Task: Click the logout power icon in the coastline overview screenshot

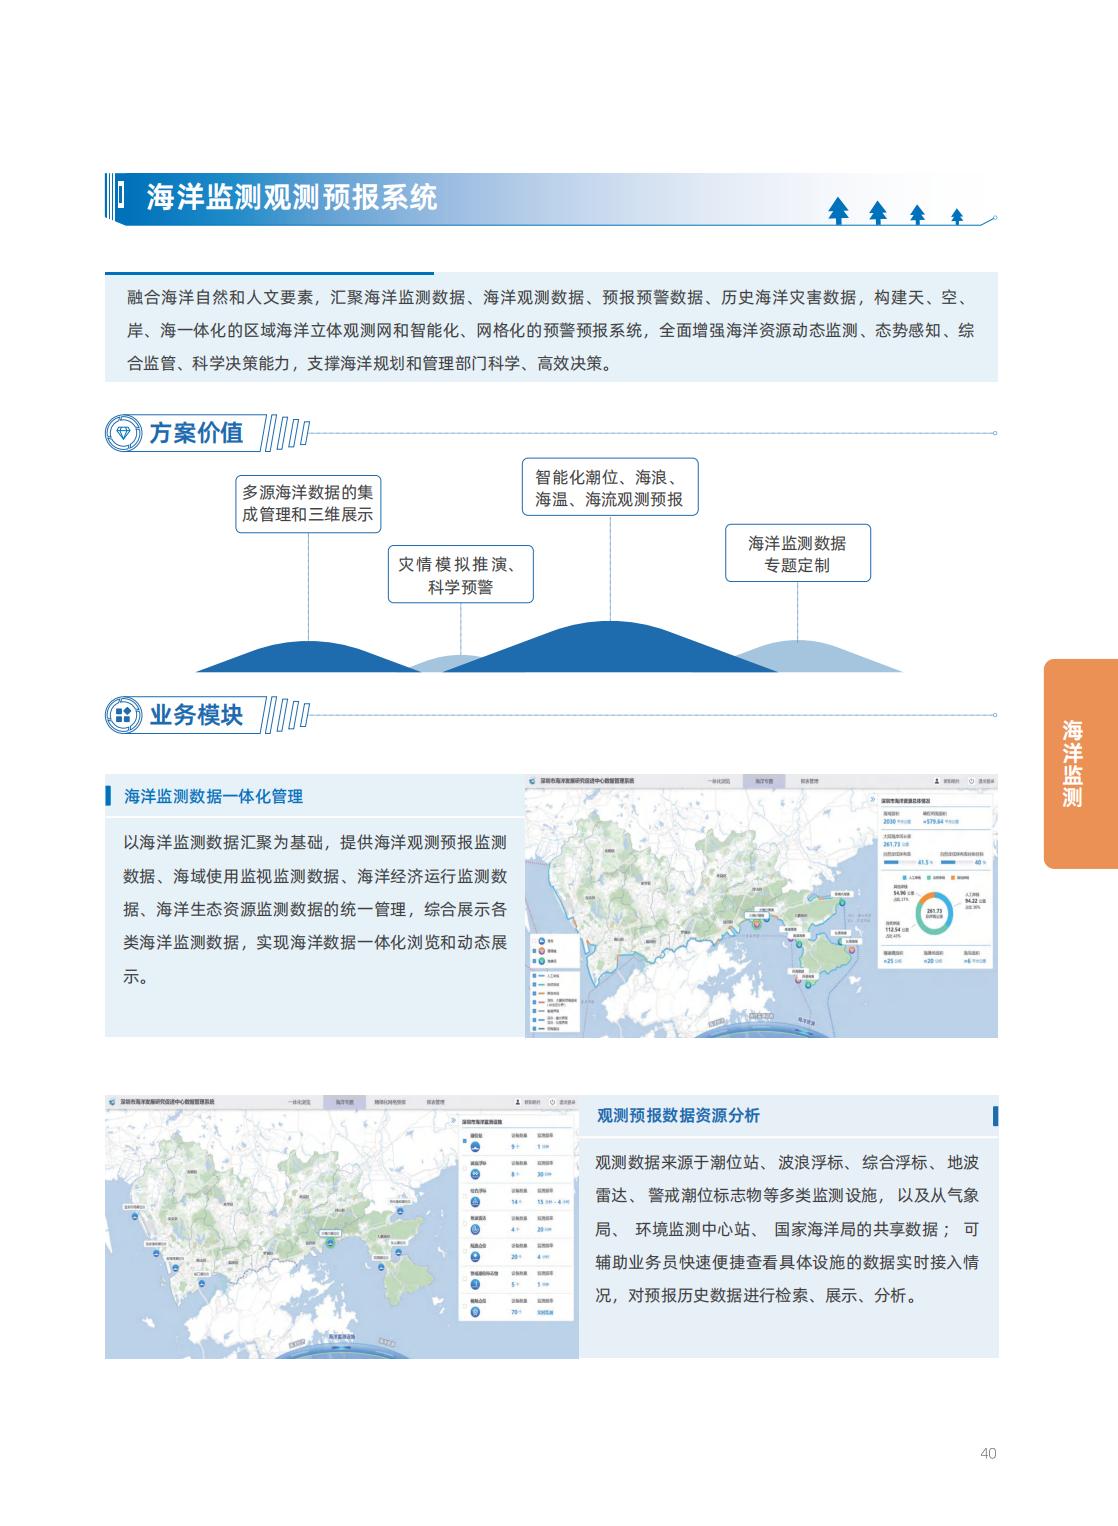Action: click(x=972, y=781)
